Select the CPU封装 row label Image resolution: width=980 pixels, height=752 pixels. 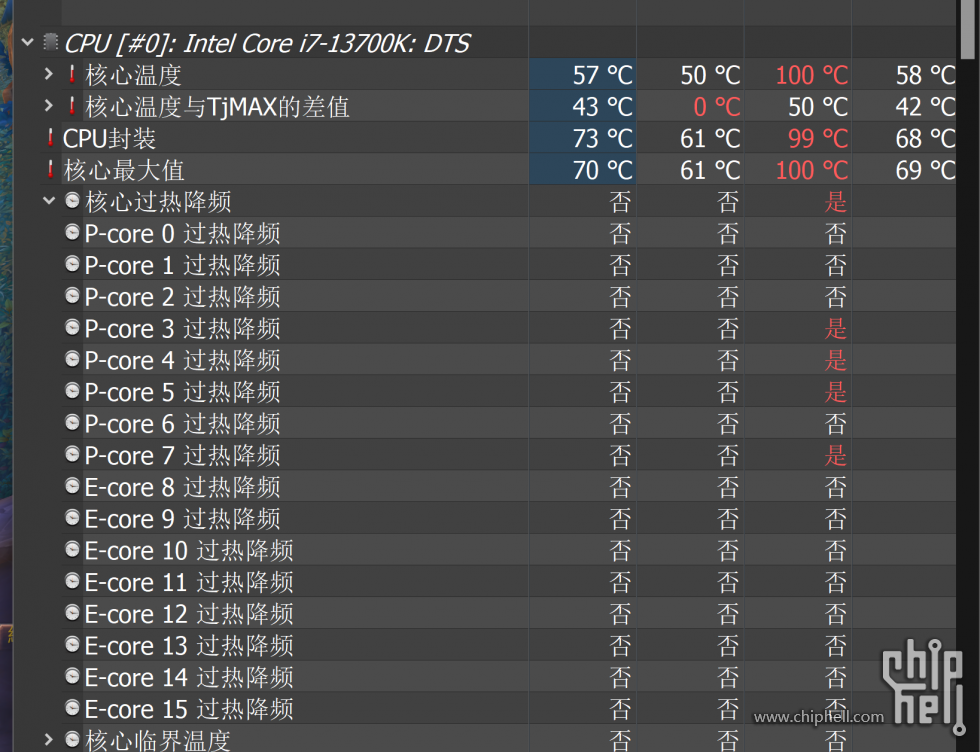coord(109,139)
